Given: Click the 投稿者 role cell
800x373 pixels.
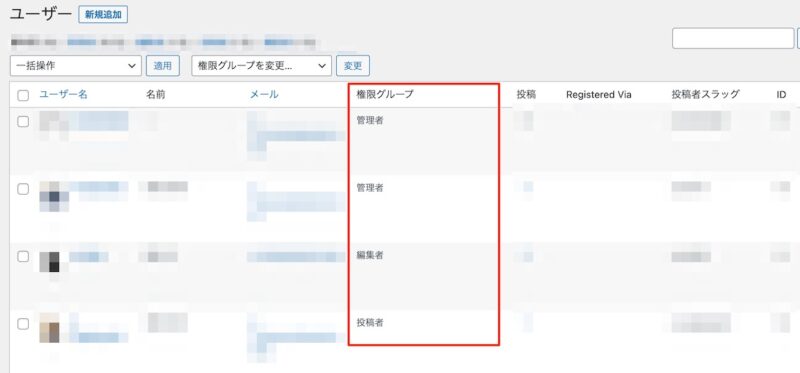Looking at the screenshot, I should pyautogui.click(x=369, y=323).
